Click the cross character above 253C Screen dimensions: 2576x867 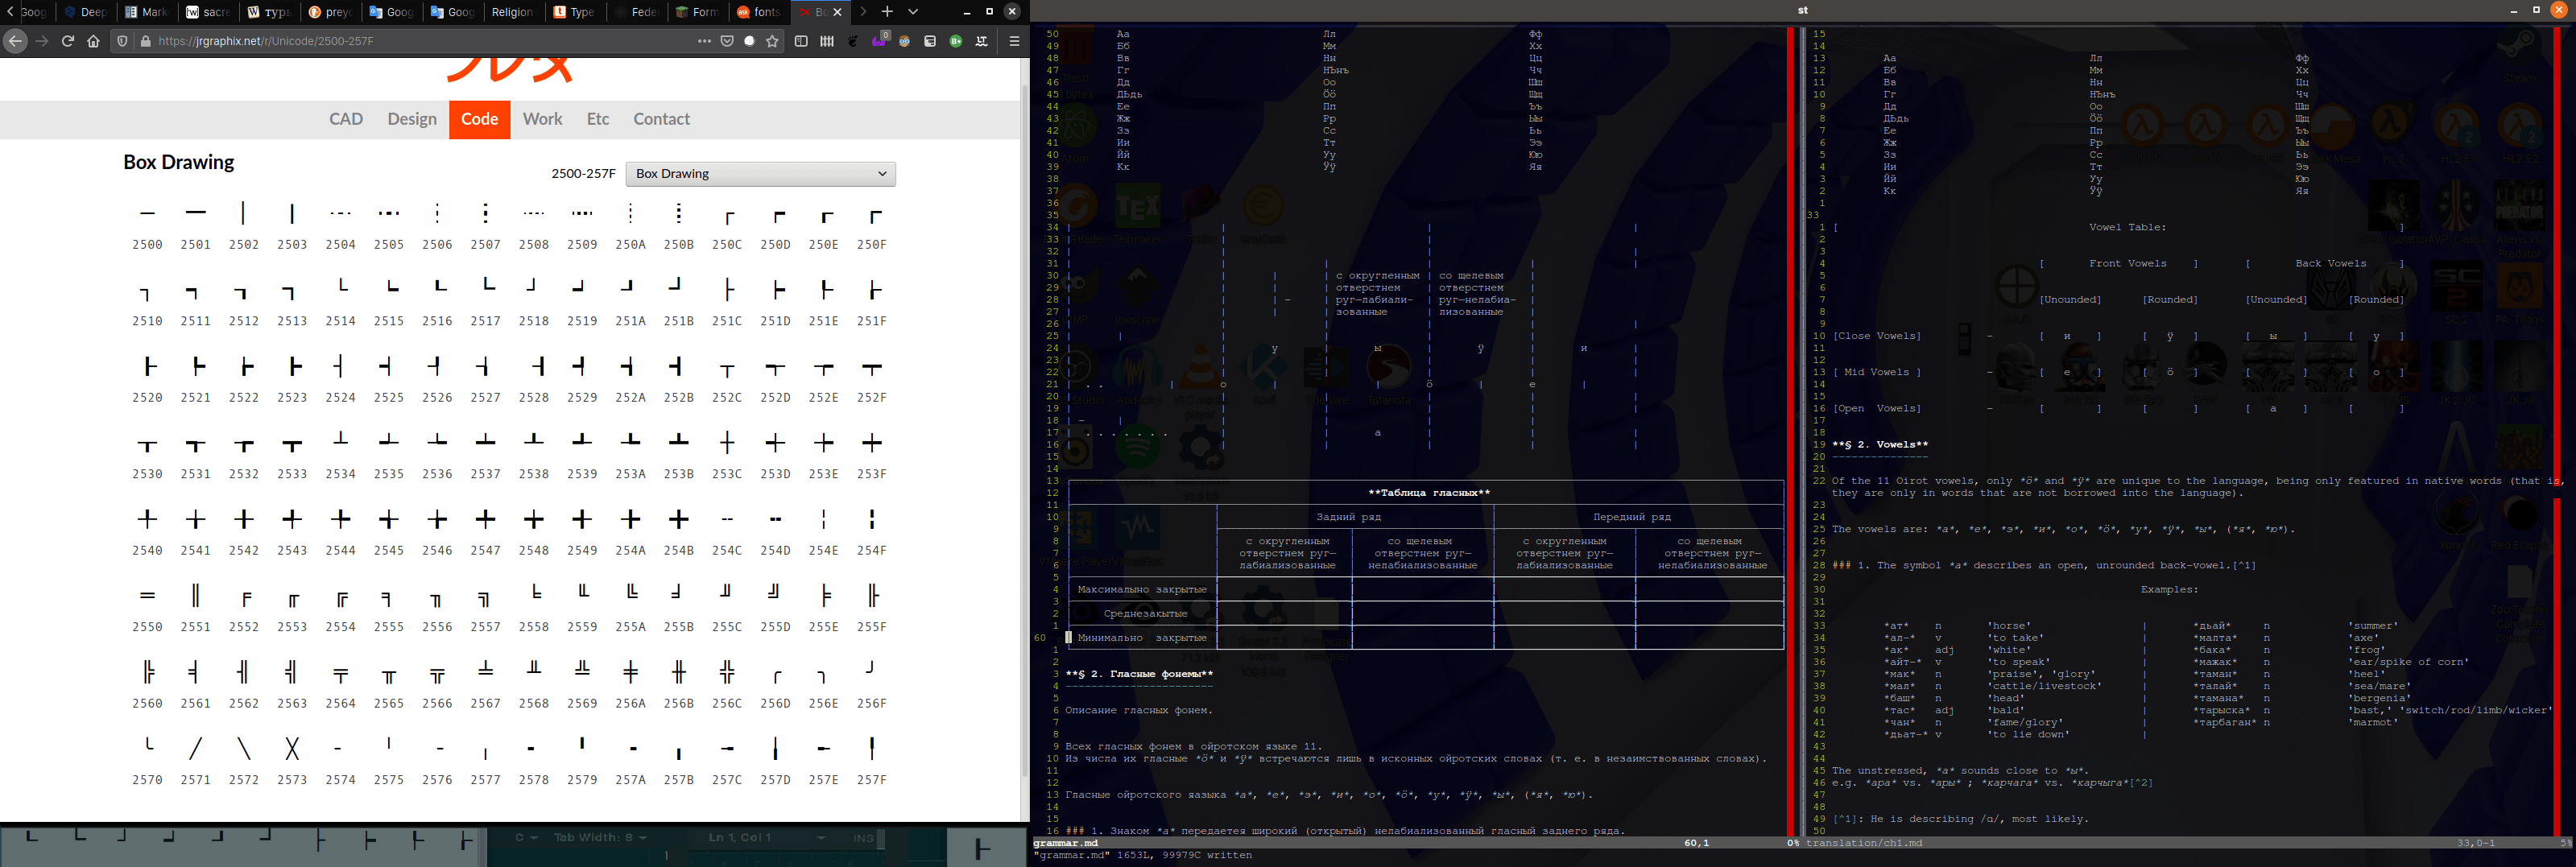click(727, 442)
